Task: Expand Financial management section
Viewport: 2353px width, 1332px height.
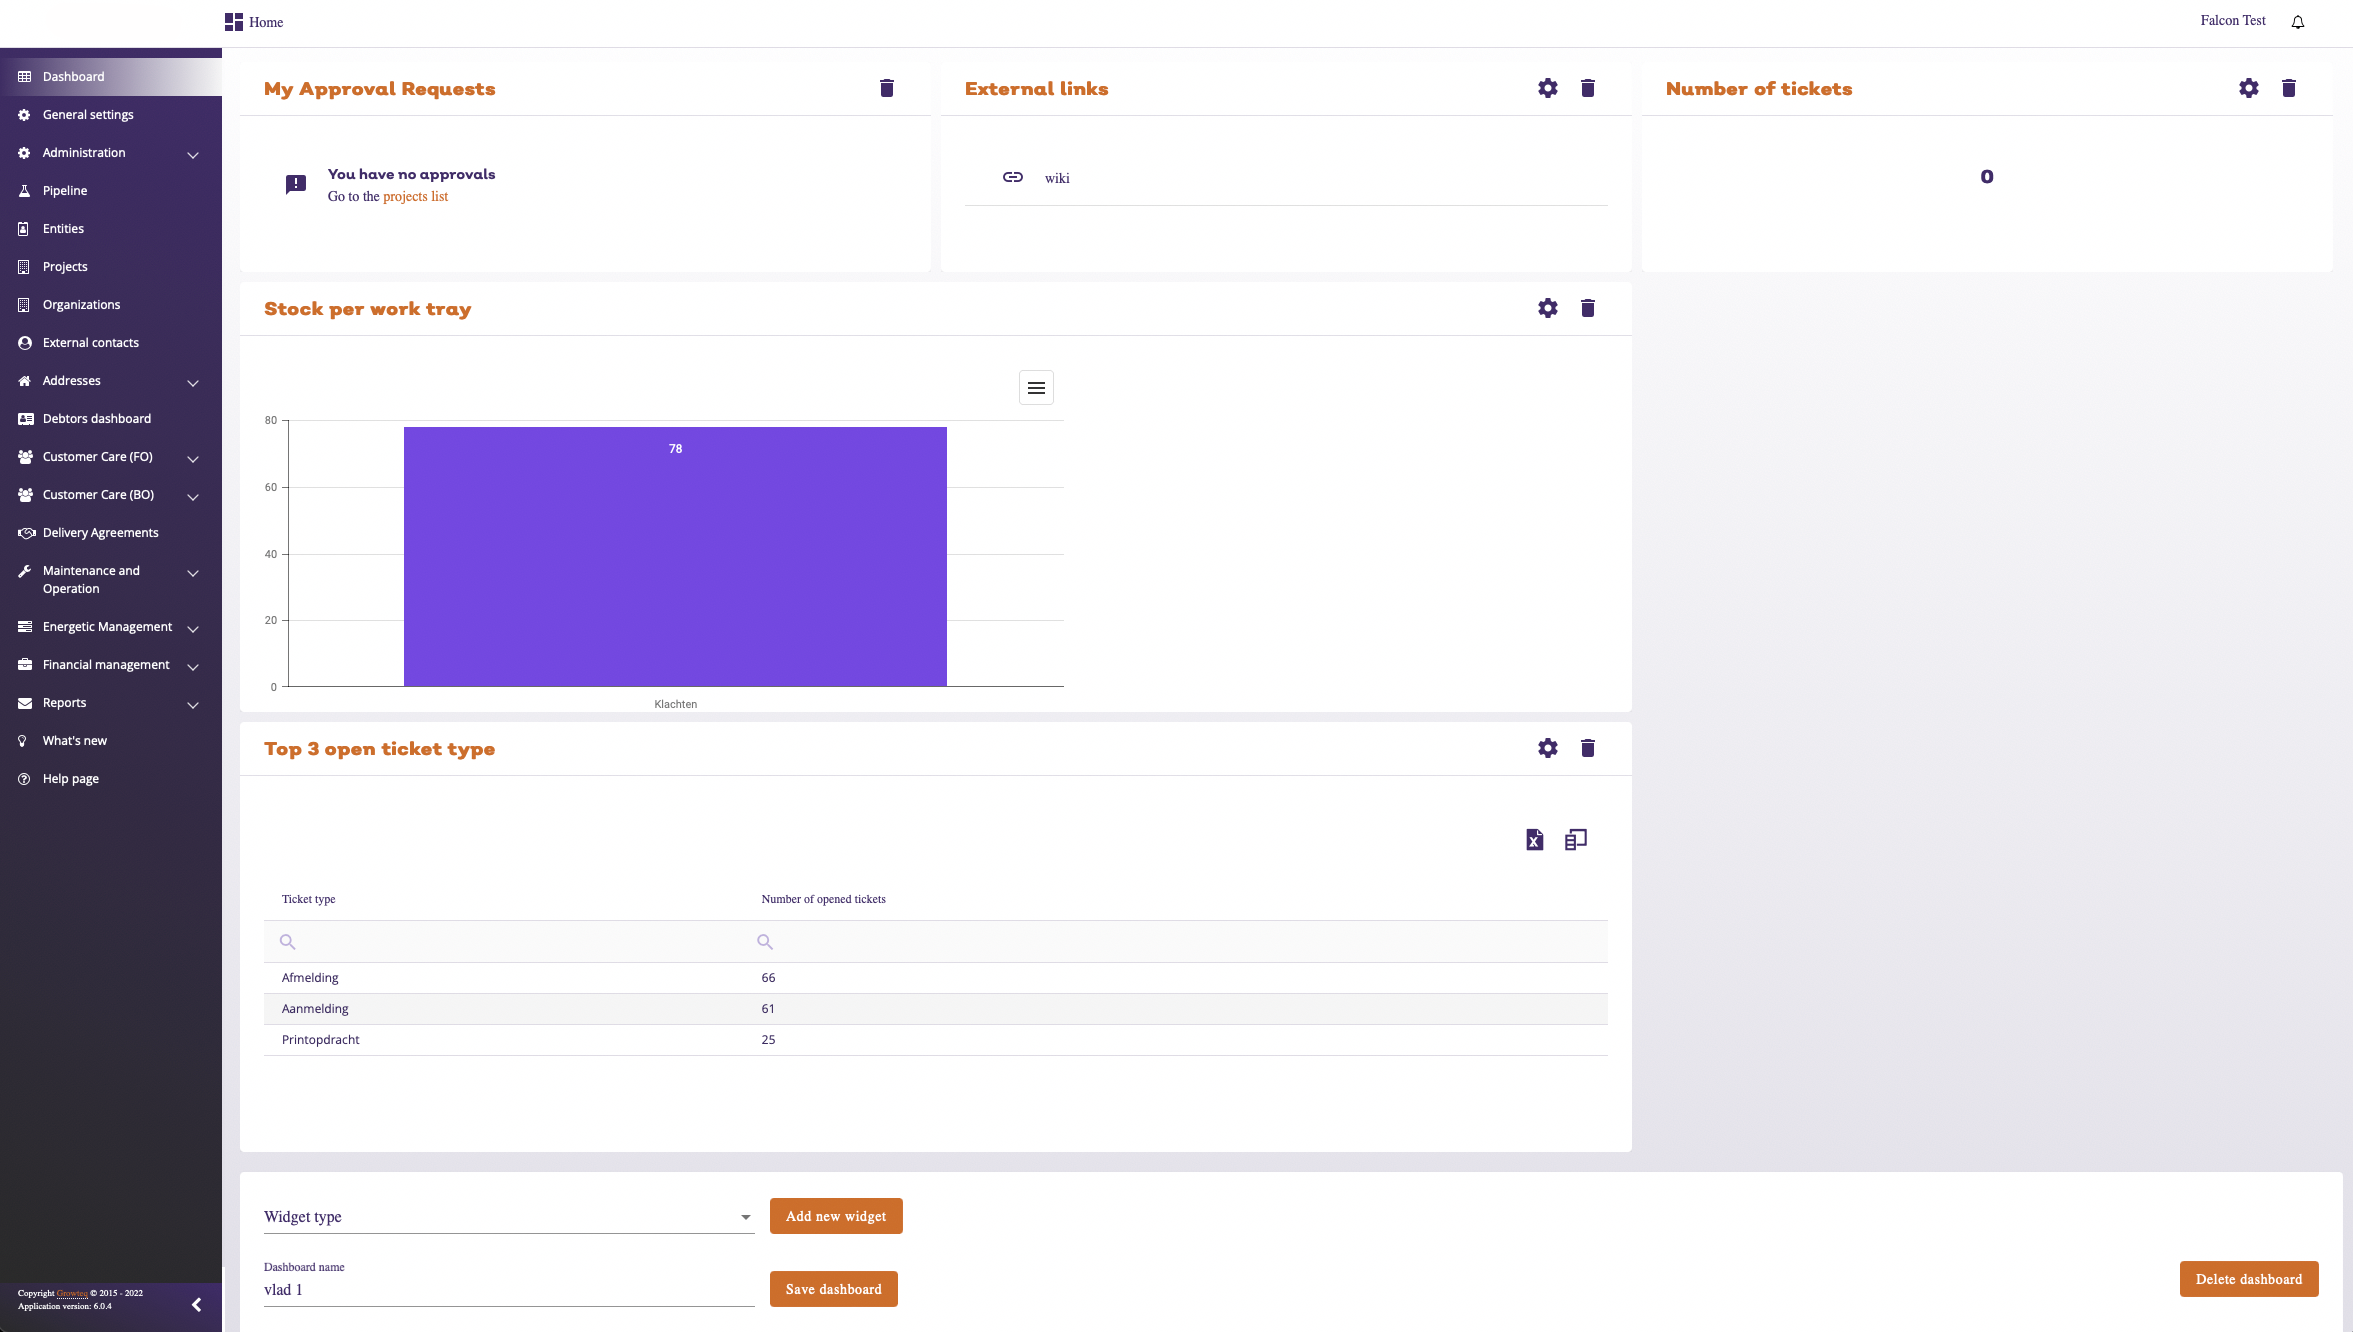Action: coord(193,666)
